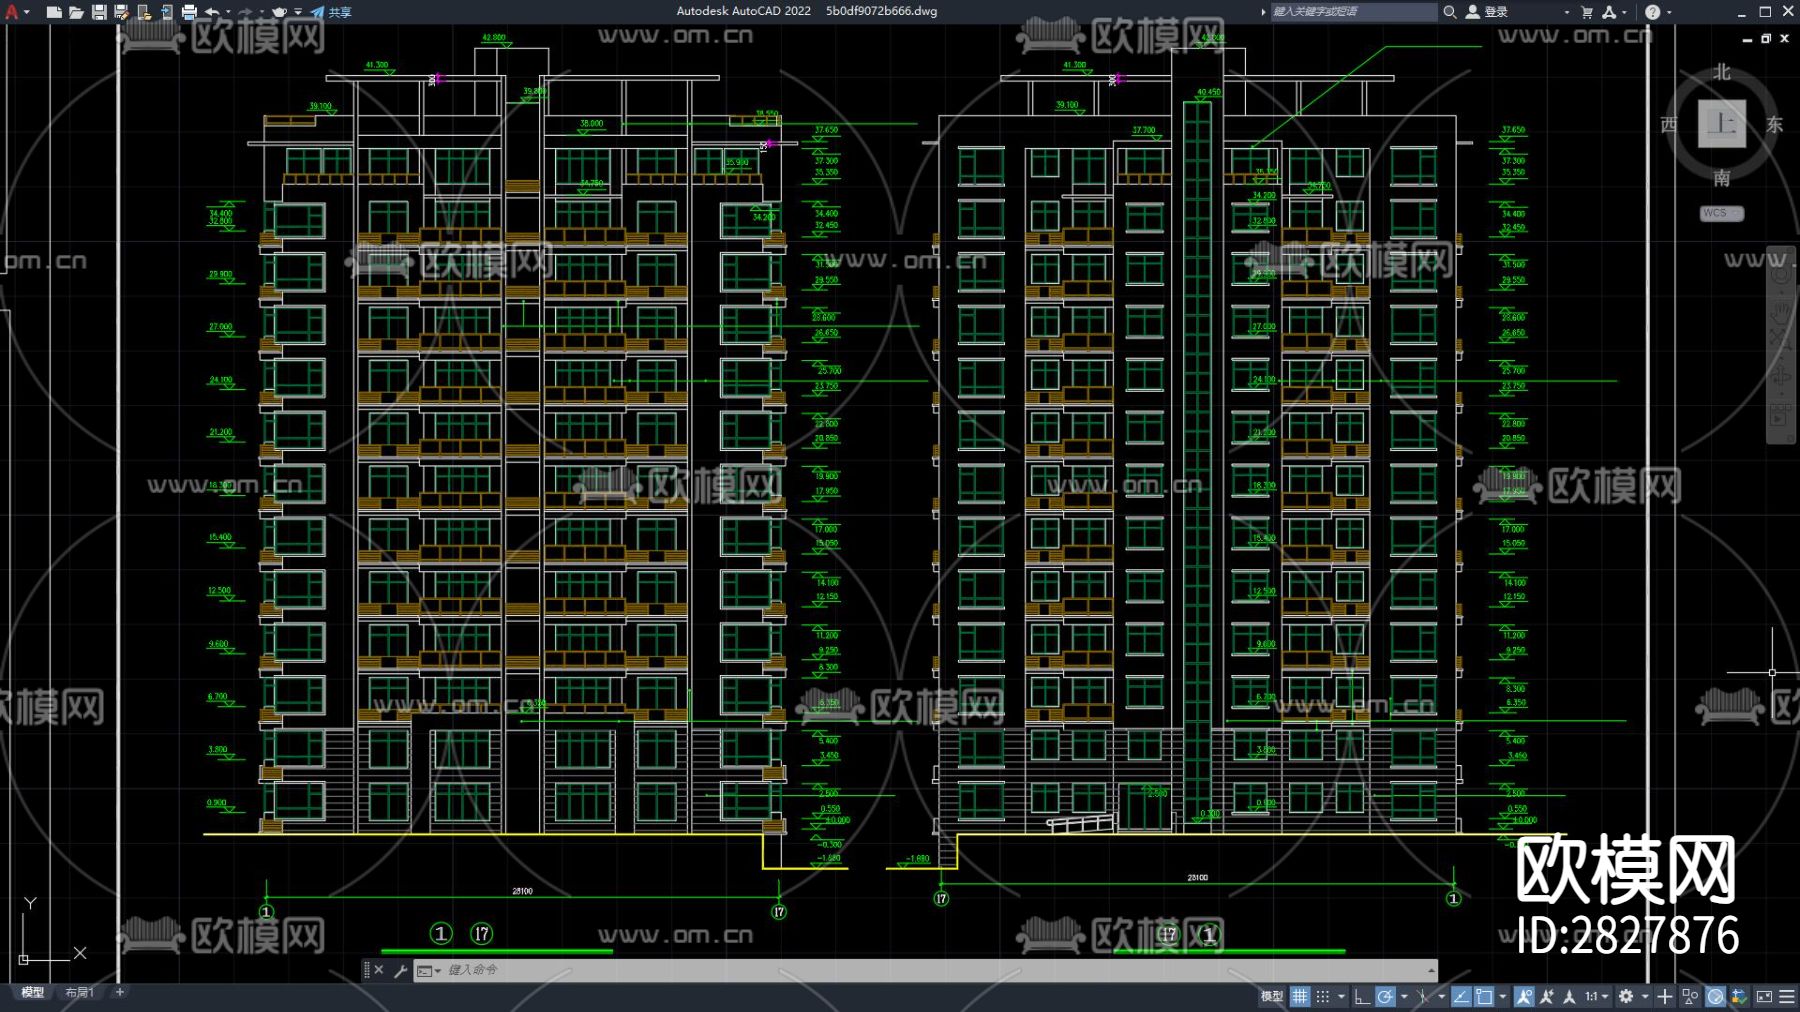Click the customization hamburger icon in status bar
This screenshot has height=1012, width=1800.
tap(1787, 996)
